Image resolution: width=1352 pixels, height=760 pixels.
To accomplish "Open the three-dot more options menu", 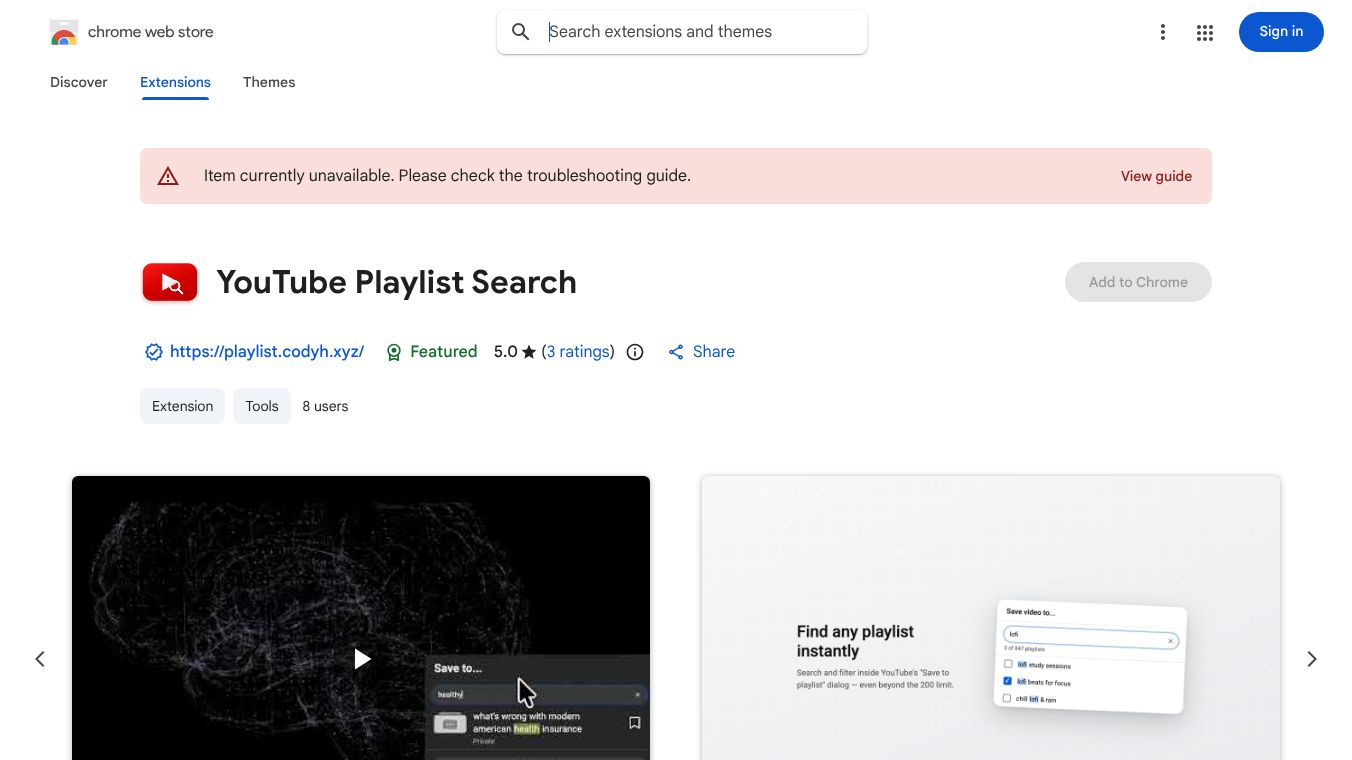I will tap(1162, 32).
